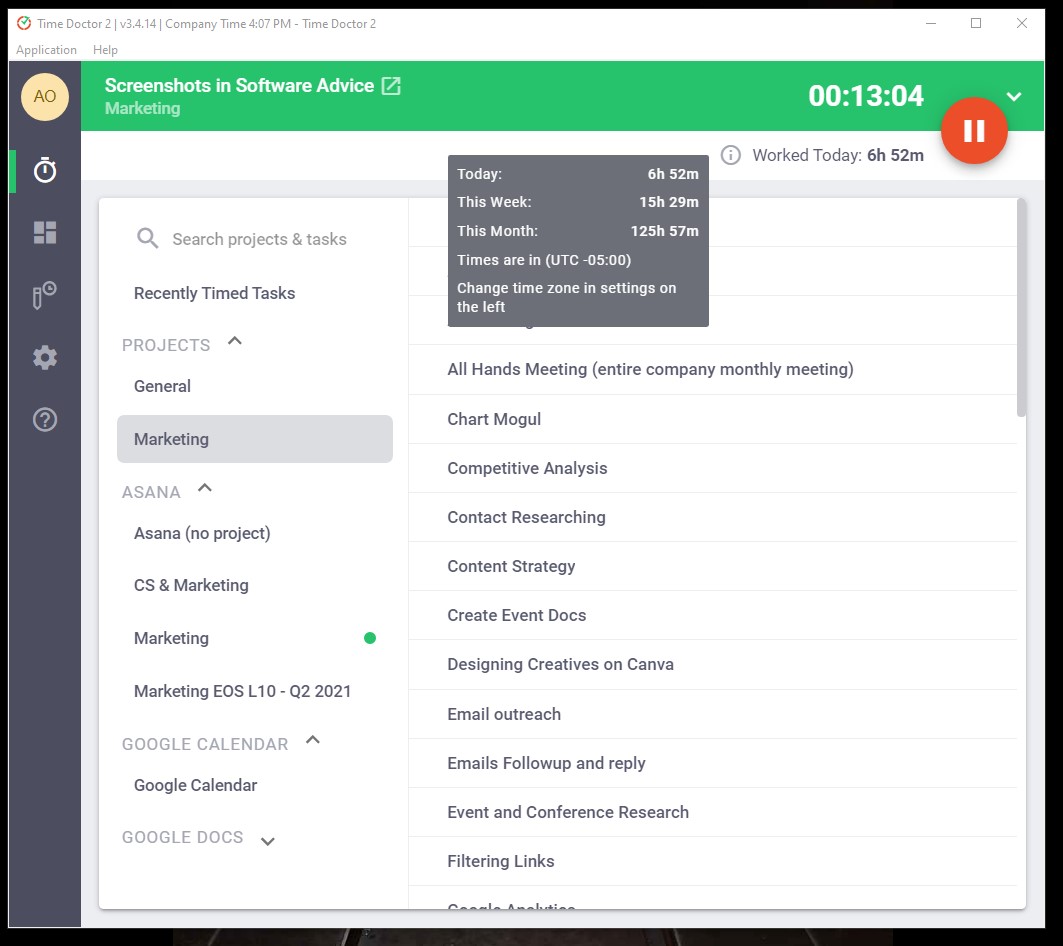Open Recently Timed Tasks
The image size is (1063, 946).
coord(214,293)
